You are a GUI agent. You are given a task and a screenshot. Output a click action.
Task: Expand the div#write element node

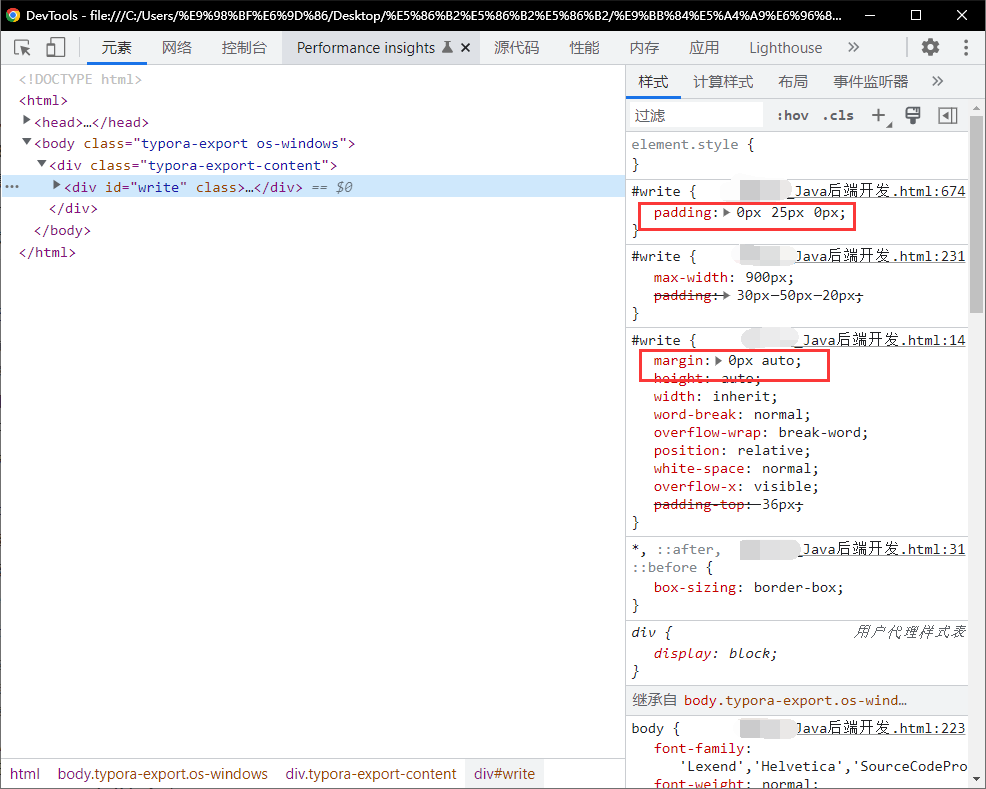point(57,185)
